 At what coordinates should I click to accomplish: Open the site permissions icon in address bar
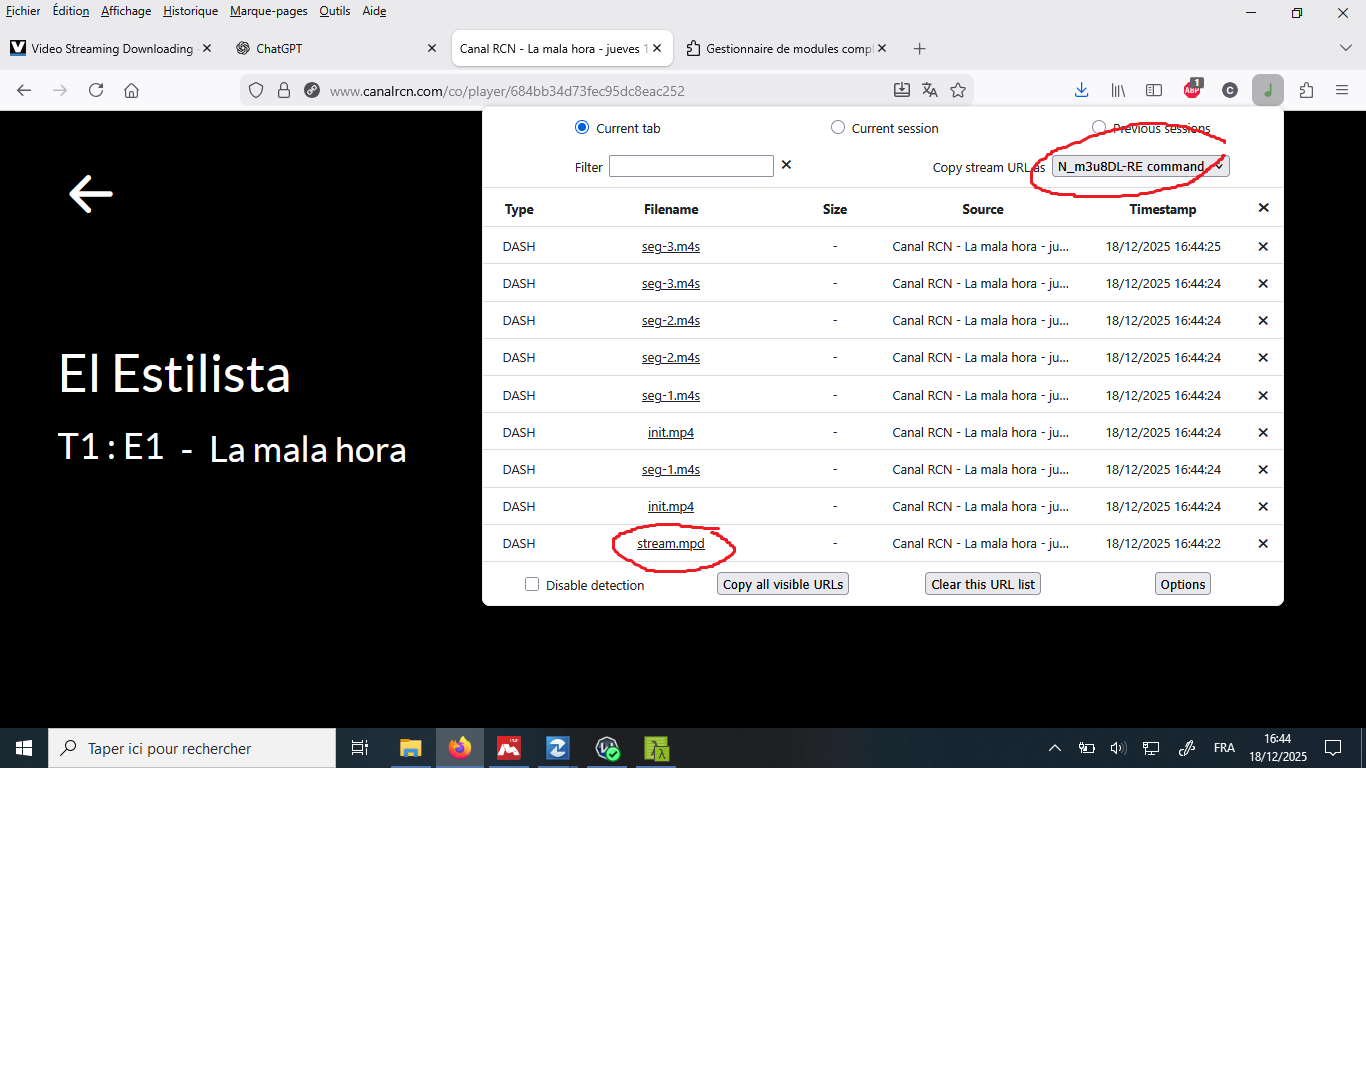pos(312,90)
